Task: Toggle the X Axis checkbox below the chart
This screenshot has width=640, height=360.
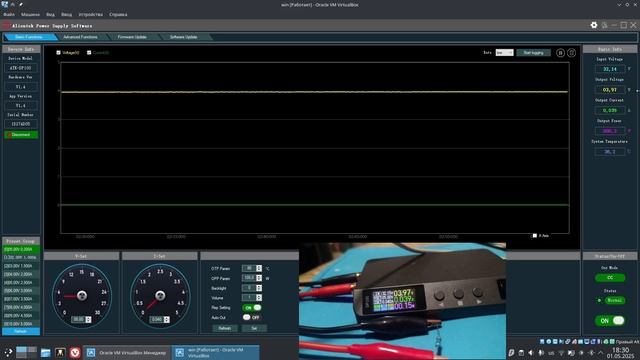Action: tap(535, 236)
